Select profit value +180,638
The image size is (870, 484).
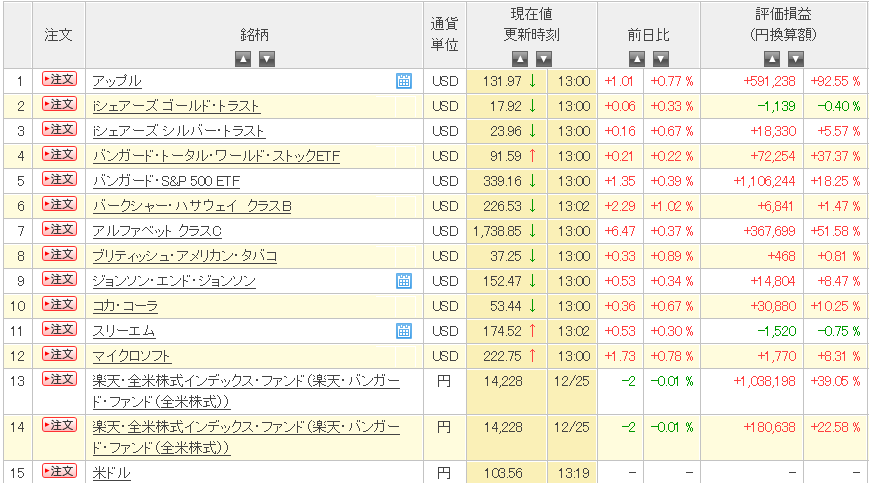tap(770, 427)
